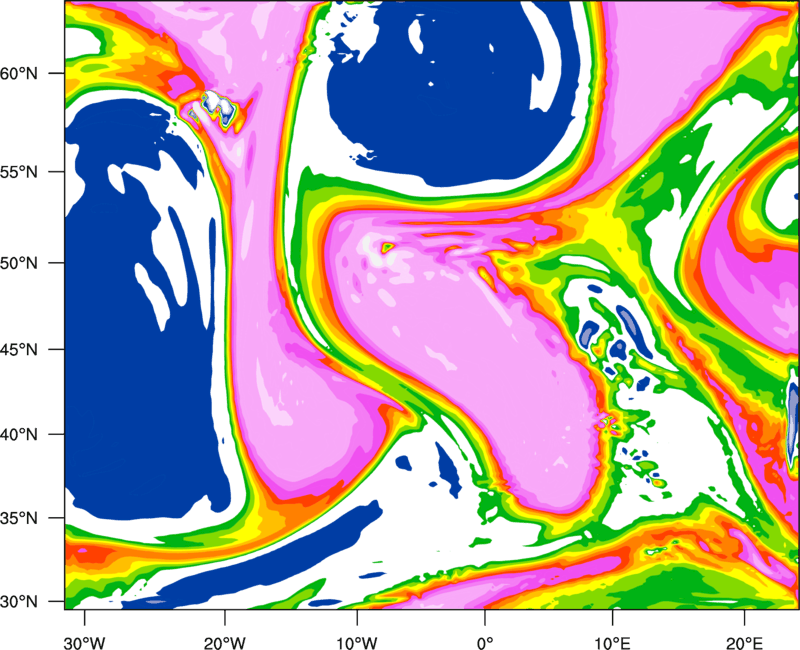Click the 10°W longitude label

click(357, 643)
